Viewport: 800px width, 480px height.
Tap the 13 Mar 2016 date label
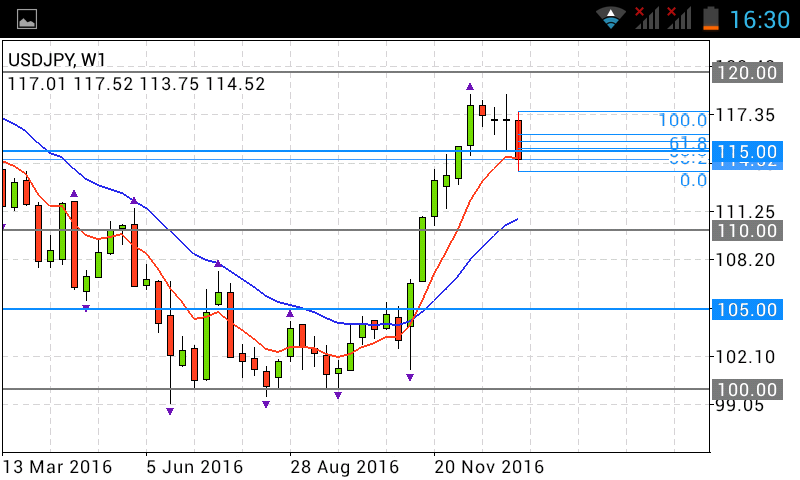57,467
